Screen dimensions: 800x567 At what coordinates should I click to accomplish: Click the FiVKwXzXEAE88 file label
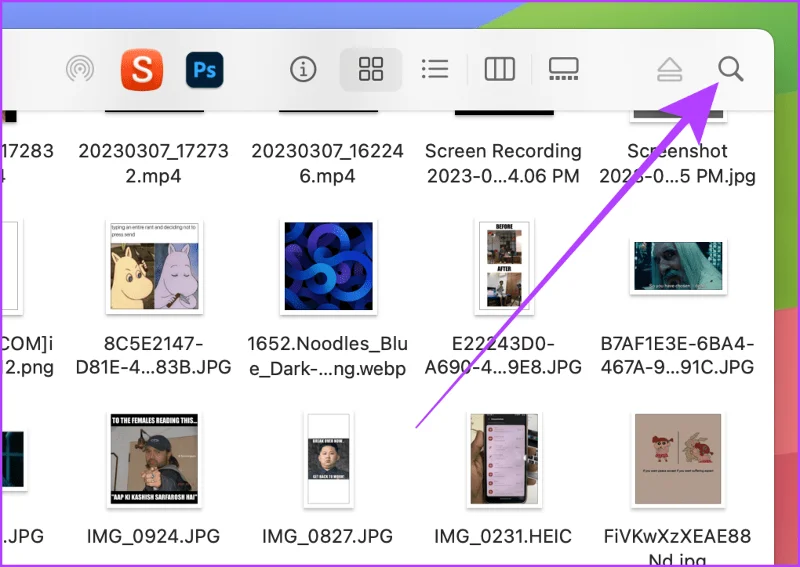678,547
